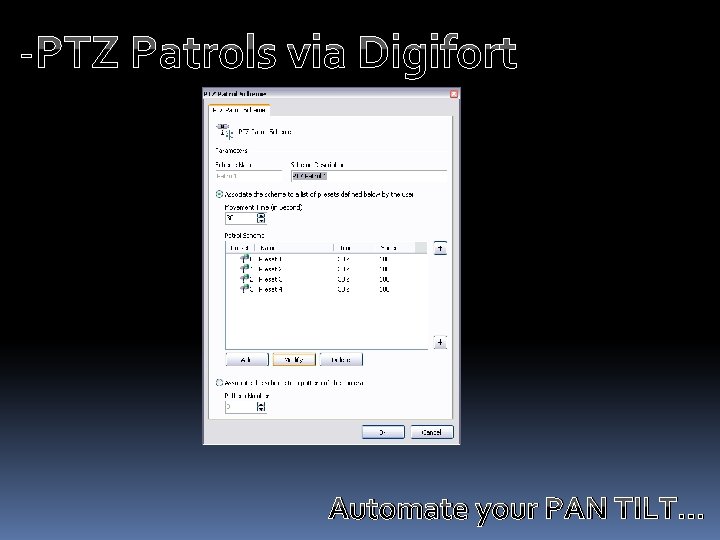Click the Cancel button
This screenshot has width=720, height=540.
tap(432, 432)
